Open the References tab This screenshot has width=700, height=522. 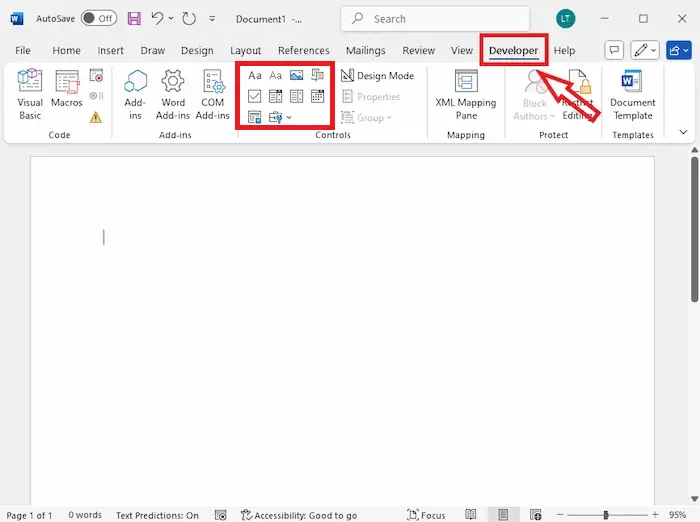pos(303,51)
